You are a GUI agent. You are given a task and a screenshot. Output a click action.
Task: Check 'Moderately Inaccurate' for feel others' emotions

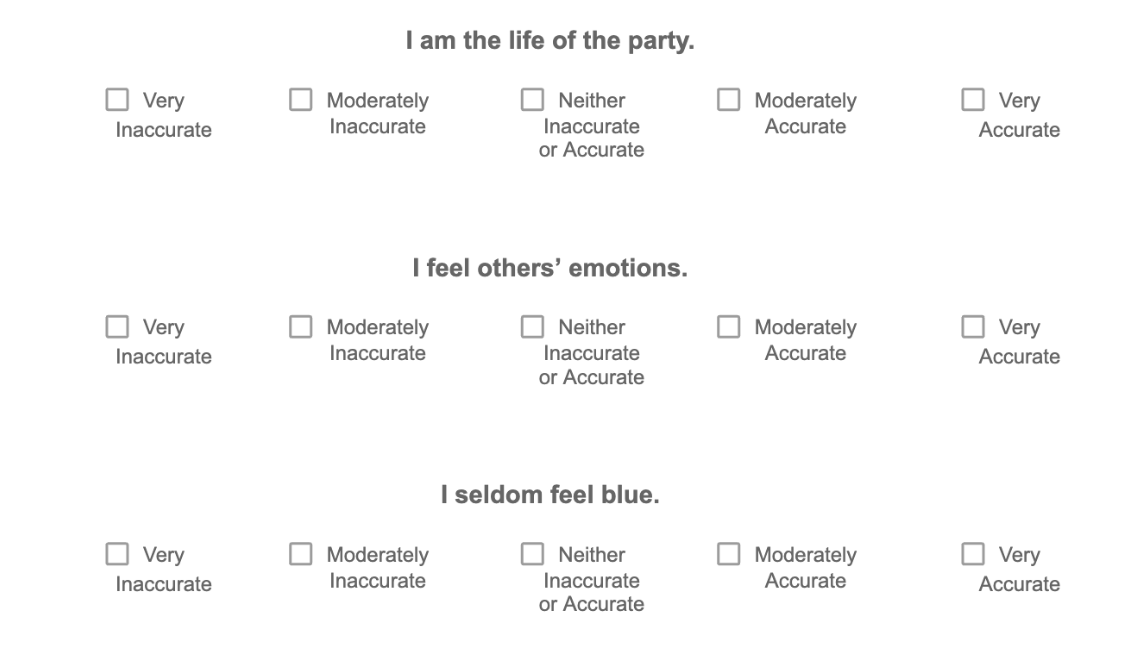point(301,327)
